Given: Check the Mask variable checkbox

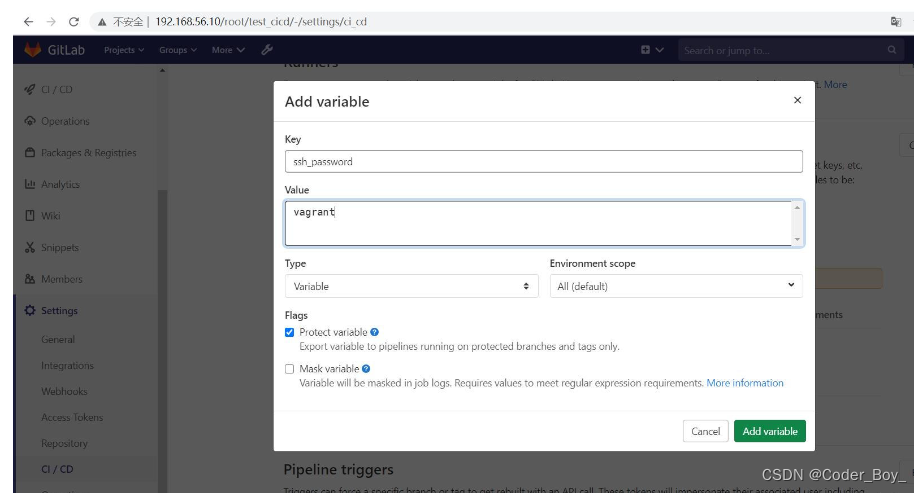Looking at the screenshot, I should click(289, 369).
